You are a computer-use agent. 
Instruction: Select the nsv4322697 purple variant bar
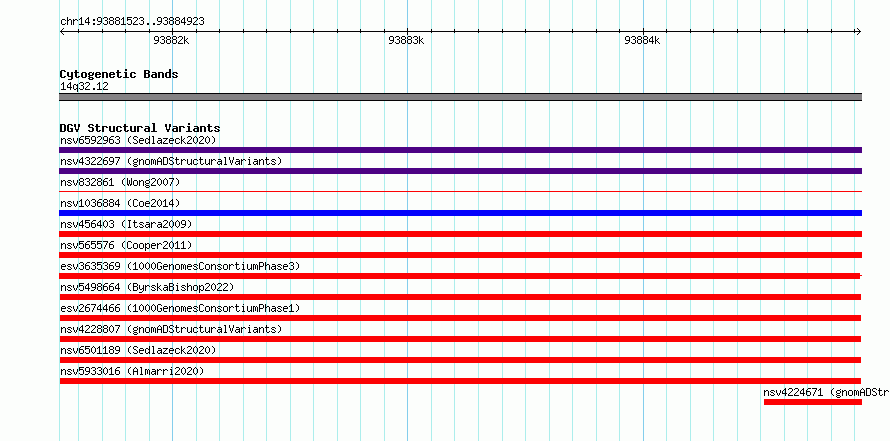pyautogui.click(x=460, y=171)
